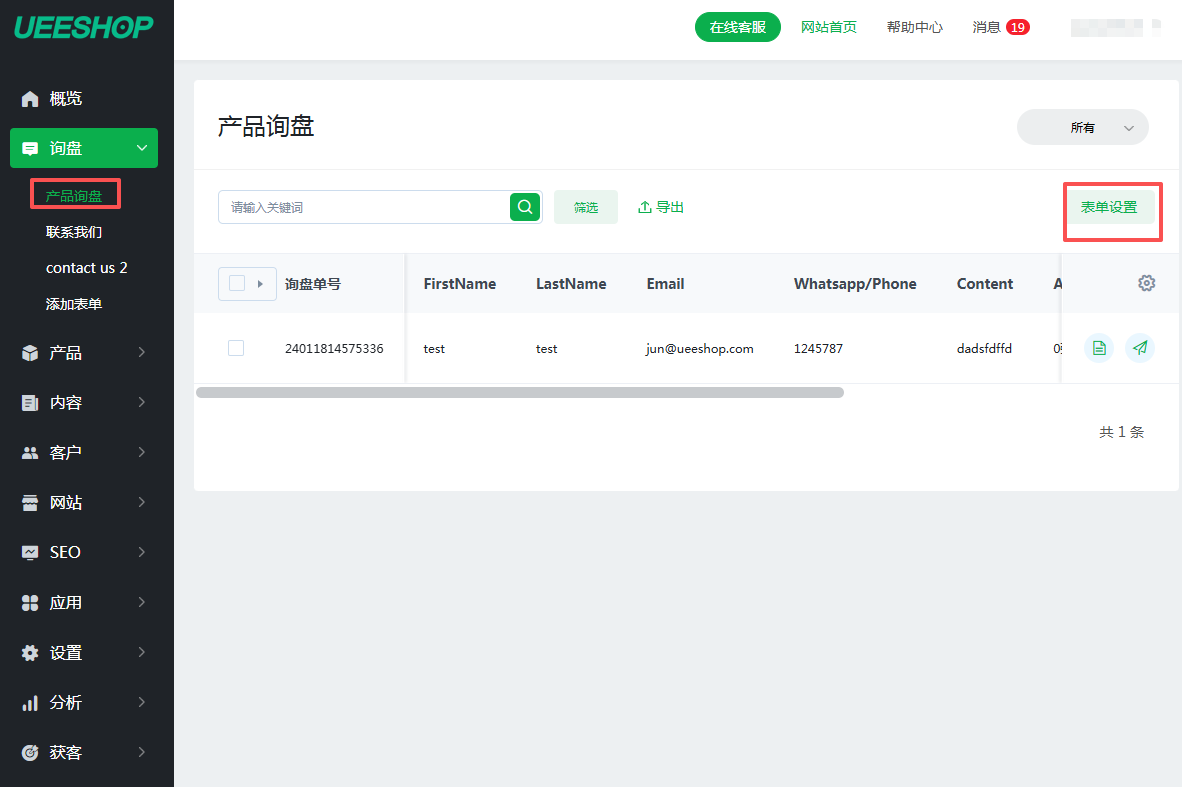Click the 在线客服 button
The width and height of the screenshot is (1182, 787).
tap(737, 27)
